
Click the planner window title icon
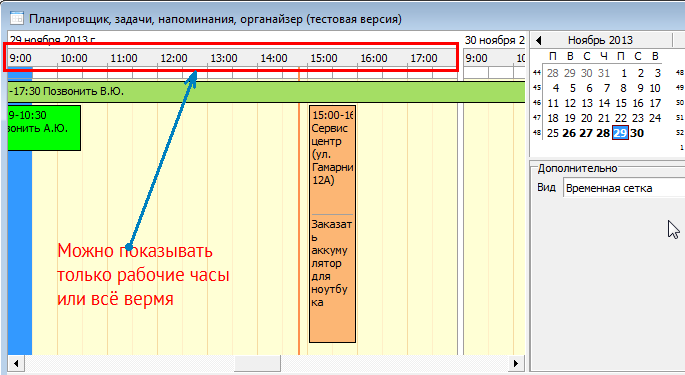tap(17, 18)
